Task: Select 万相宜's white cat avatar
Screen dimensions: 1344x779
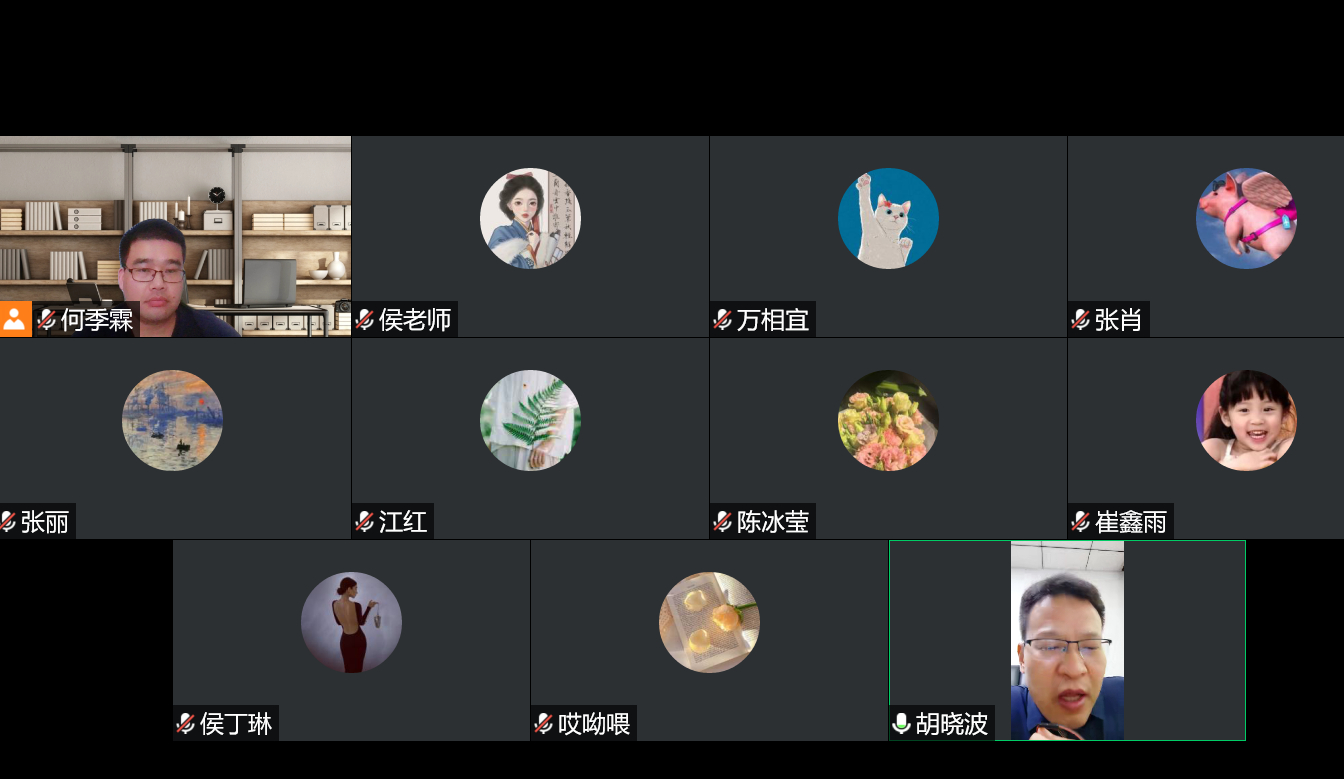Action: click(888, 218)
